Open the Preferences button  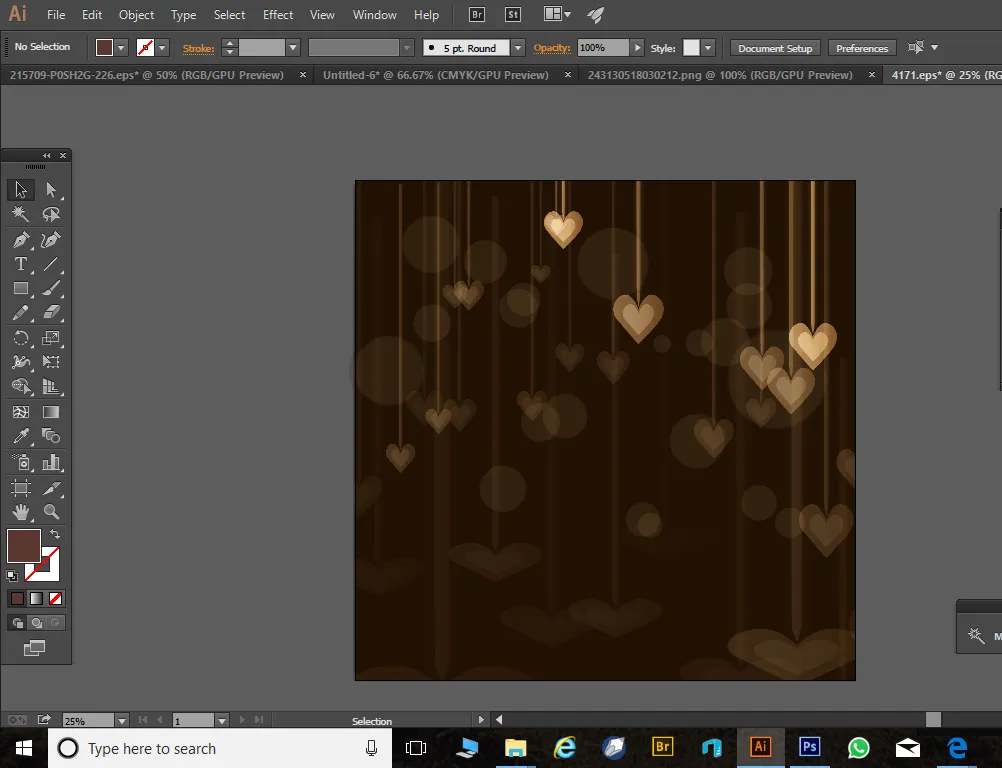[862, 48]
